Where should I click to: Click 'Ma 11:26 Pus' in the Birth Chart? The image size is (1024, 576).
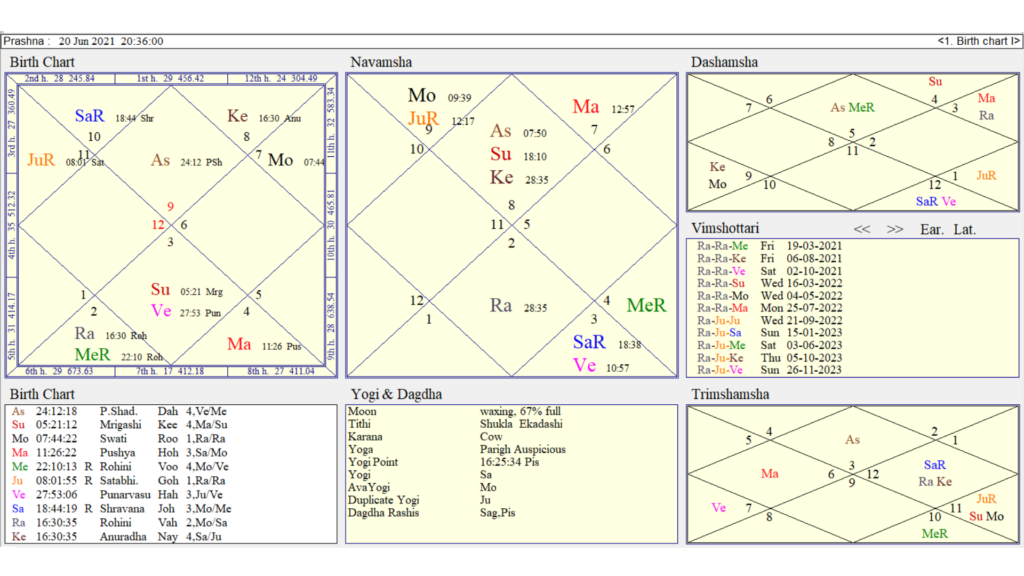coord(264,344)
